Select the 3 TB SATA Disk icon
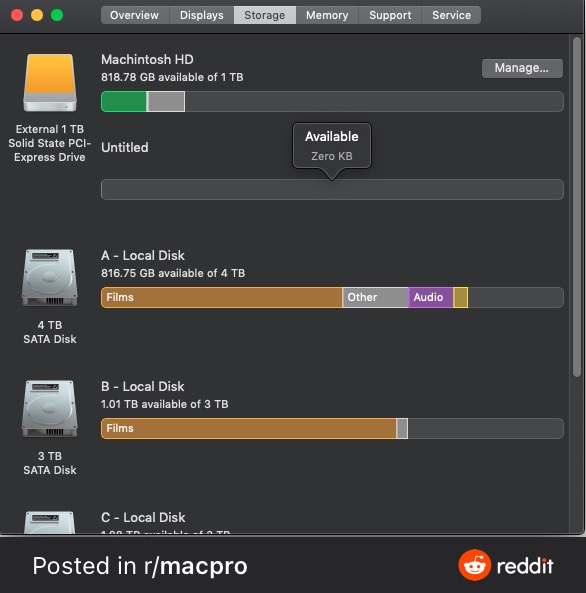Image resolution: width=586 pixels, height=593 pixels. (50, 408)
